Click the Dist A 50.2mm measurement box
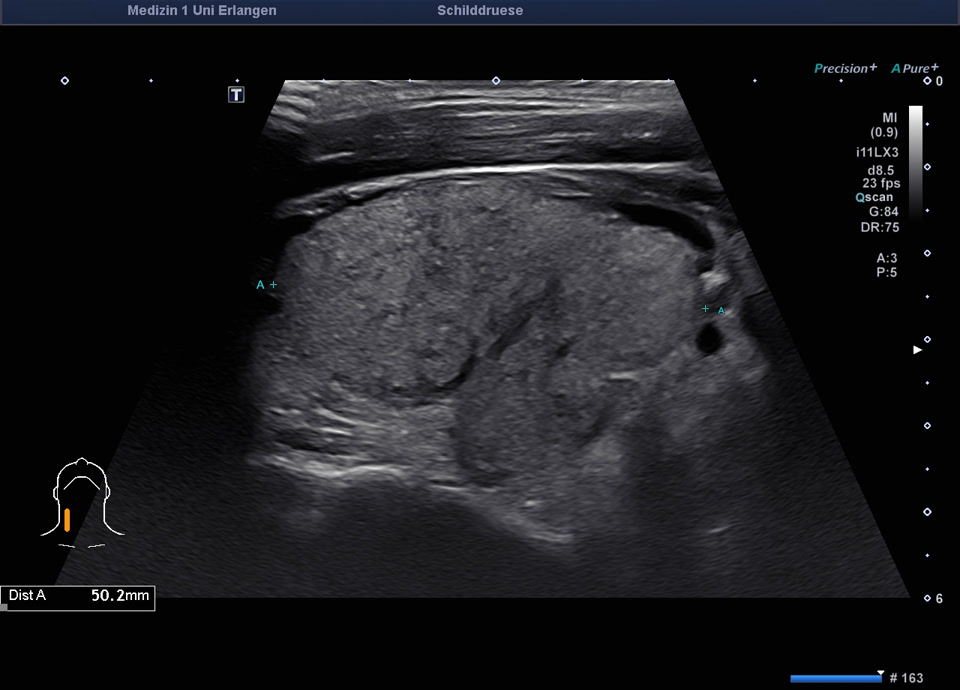Image resolution: width=960 pixels, height=690 pixels. coord(79,597)
